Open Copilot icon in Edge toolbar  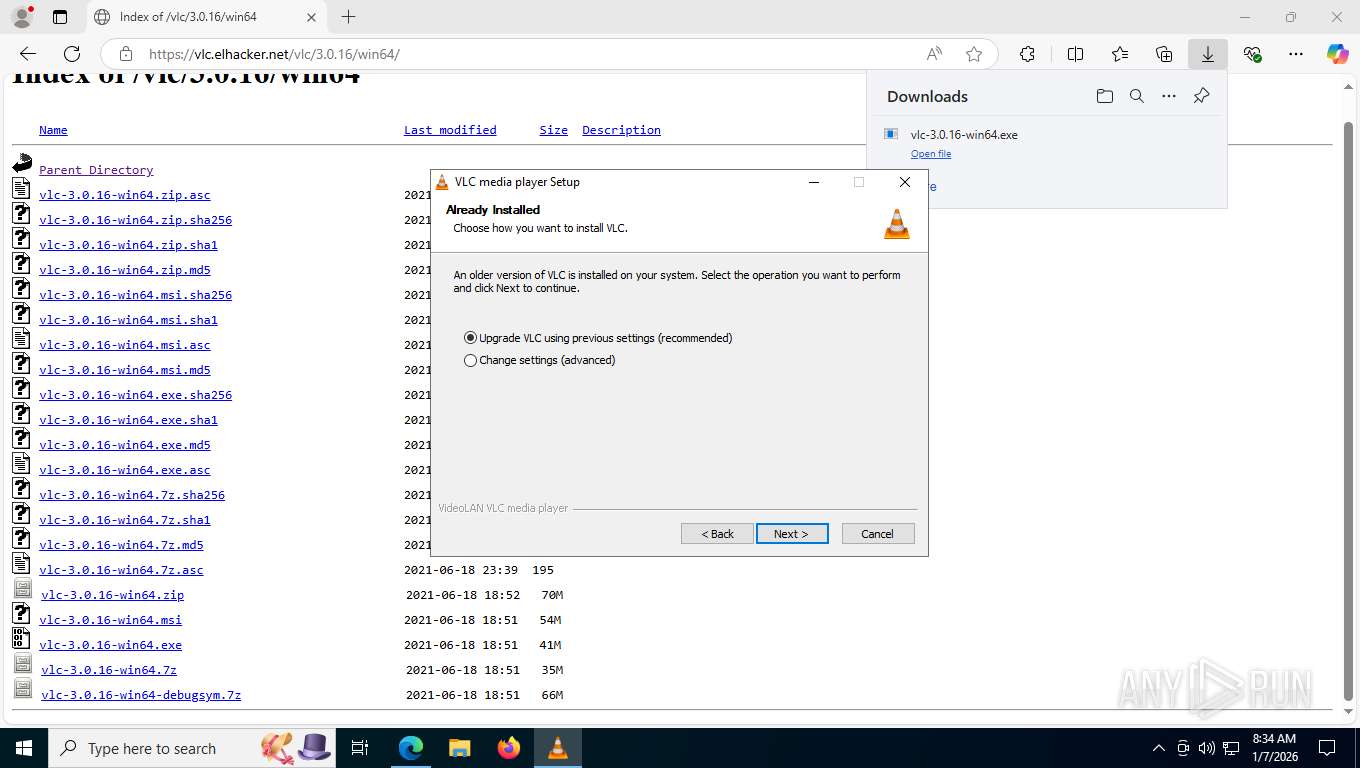(x=1338, y=54)
